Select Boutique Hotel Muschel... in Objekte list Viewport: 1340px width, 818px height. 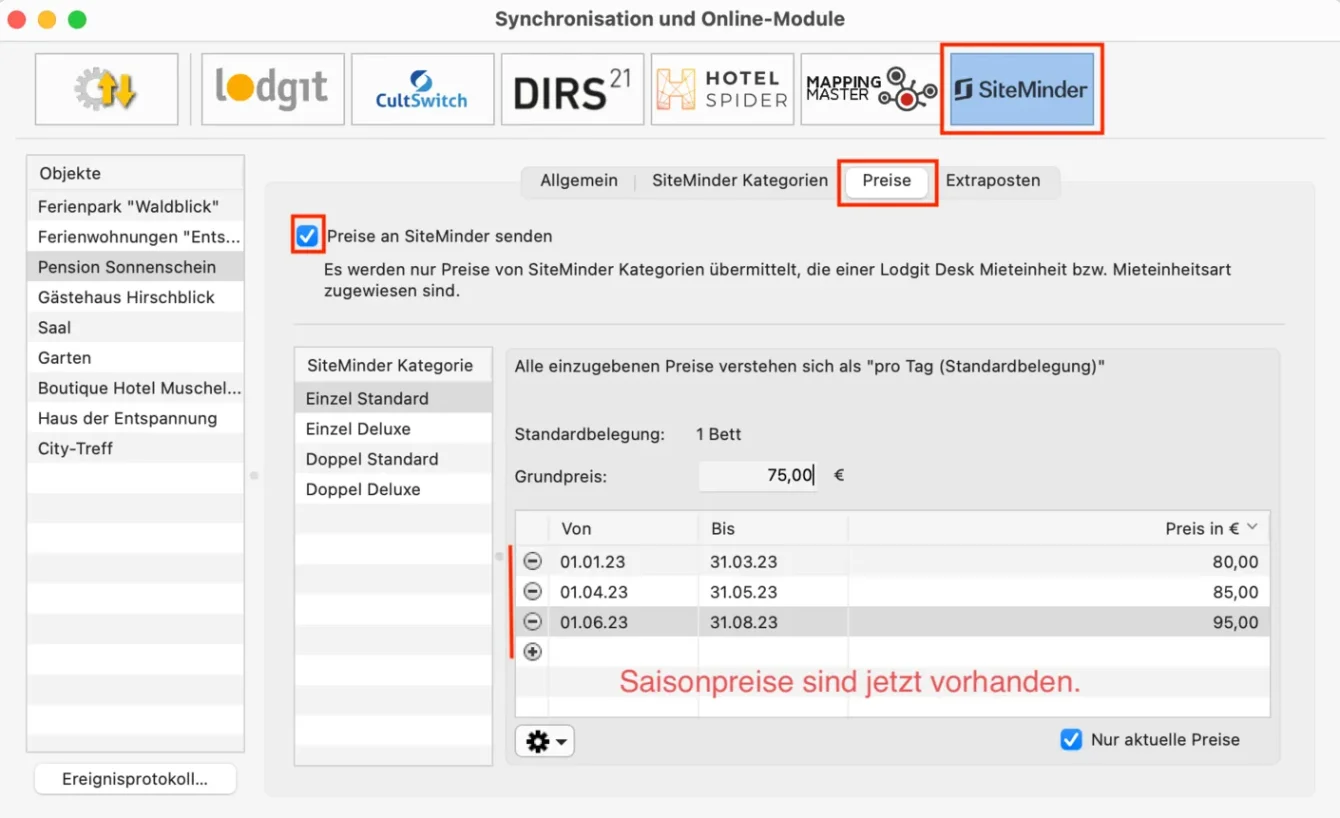pos(136,388)
